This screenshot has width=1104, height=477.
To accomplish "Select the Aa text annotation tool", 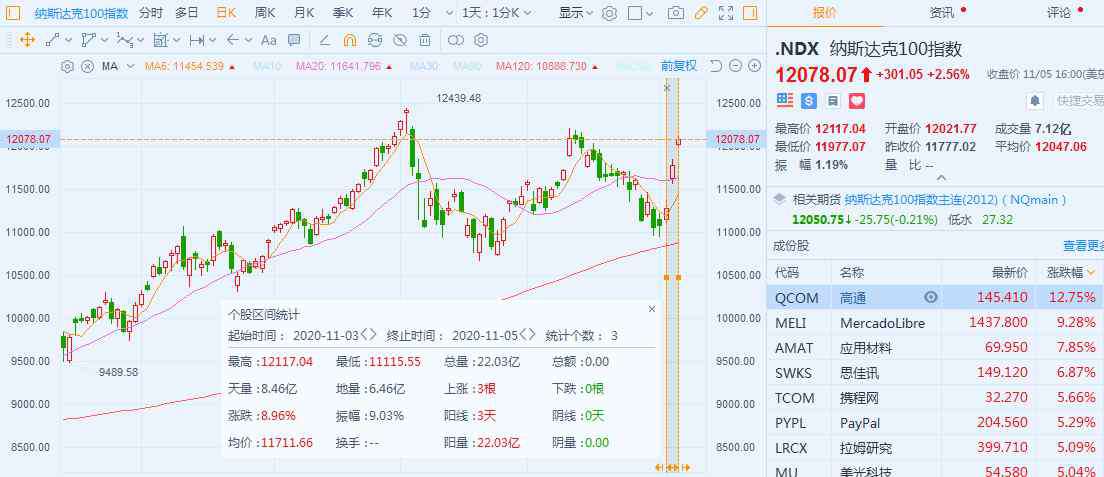I will [x=269, y=40].
